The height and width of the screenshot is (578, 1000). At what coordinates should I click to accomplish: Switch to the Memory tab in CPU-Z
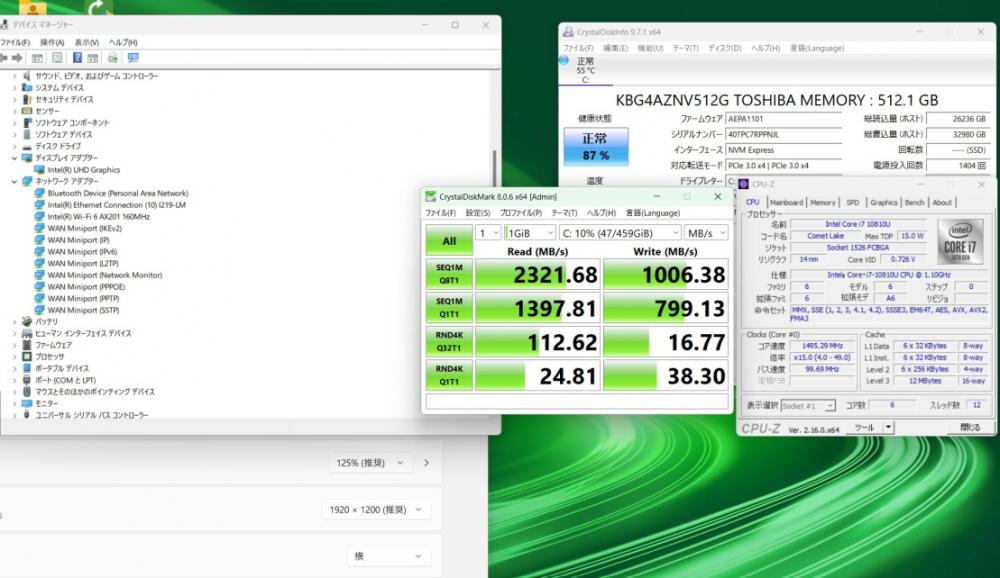click(x=823, y=202)
